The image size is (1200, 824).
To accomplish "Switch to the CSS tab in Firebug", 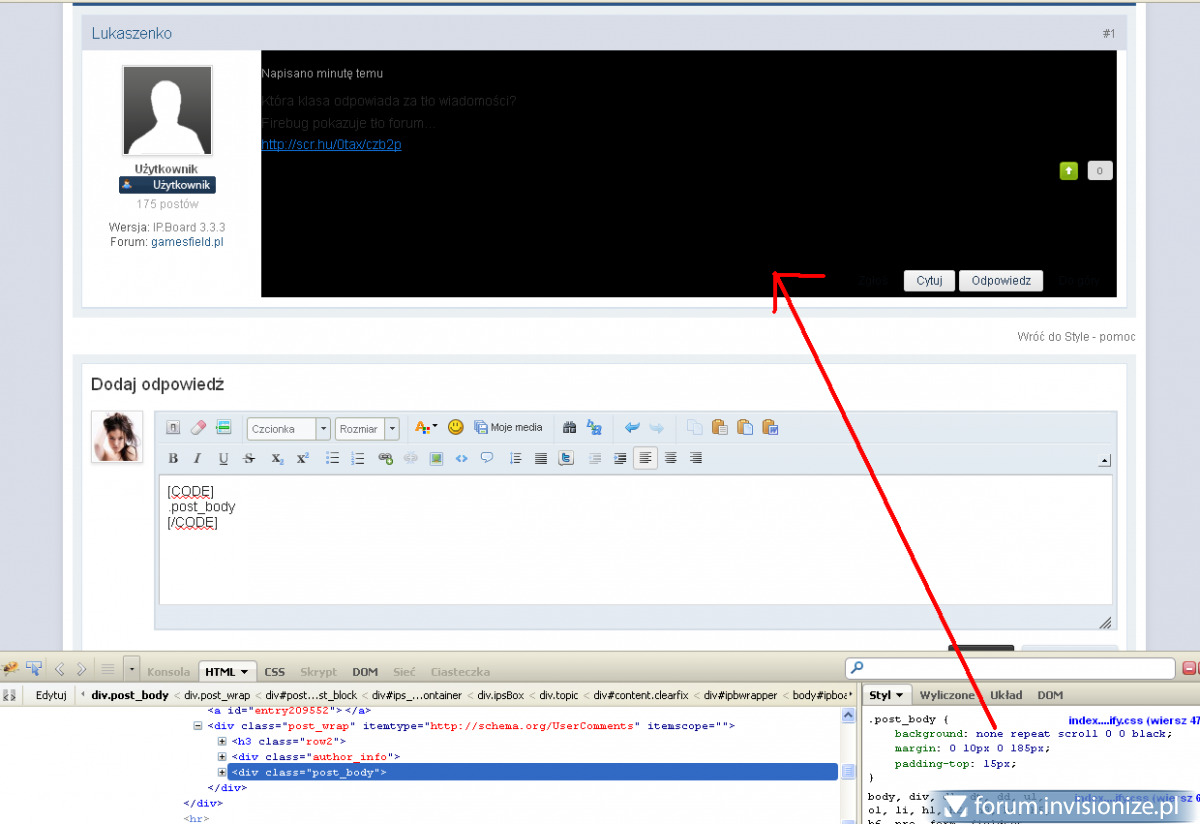I will pyautogui.click(x=274, y=672).
